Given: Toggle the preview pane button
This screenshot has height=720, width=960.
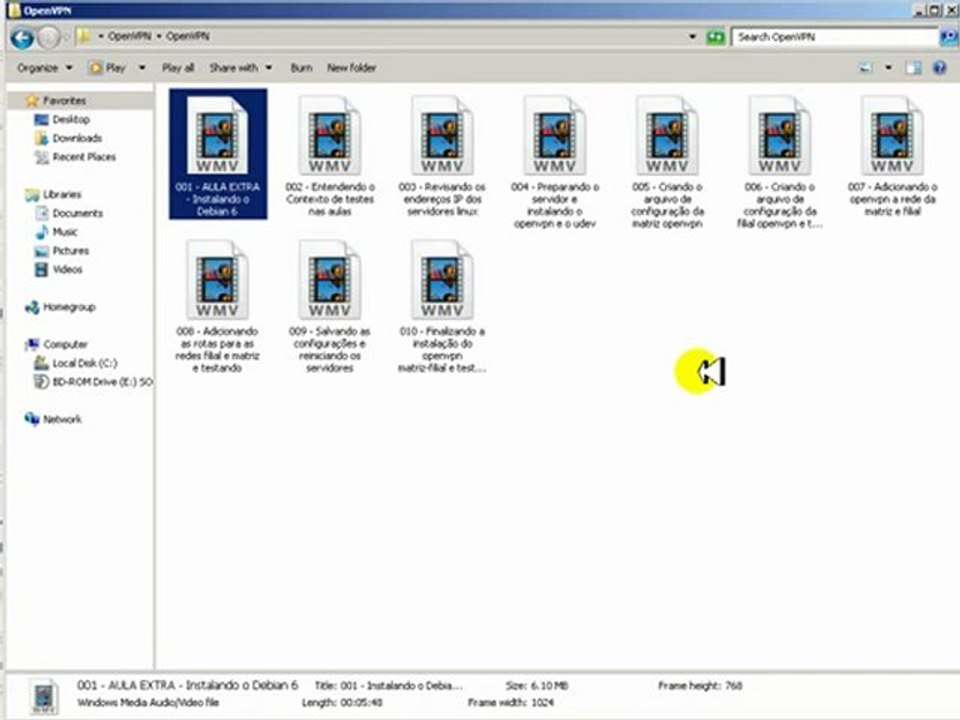Looking at the screenshot, I should pyautogui.click(x=913, y=68).
